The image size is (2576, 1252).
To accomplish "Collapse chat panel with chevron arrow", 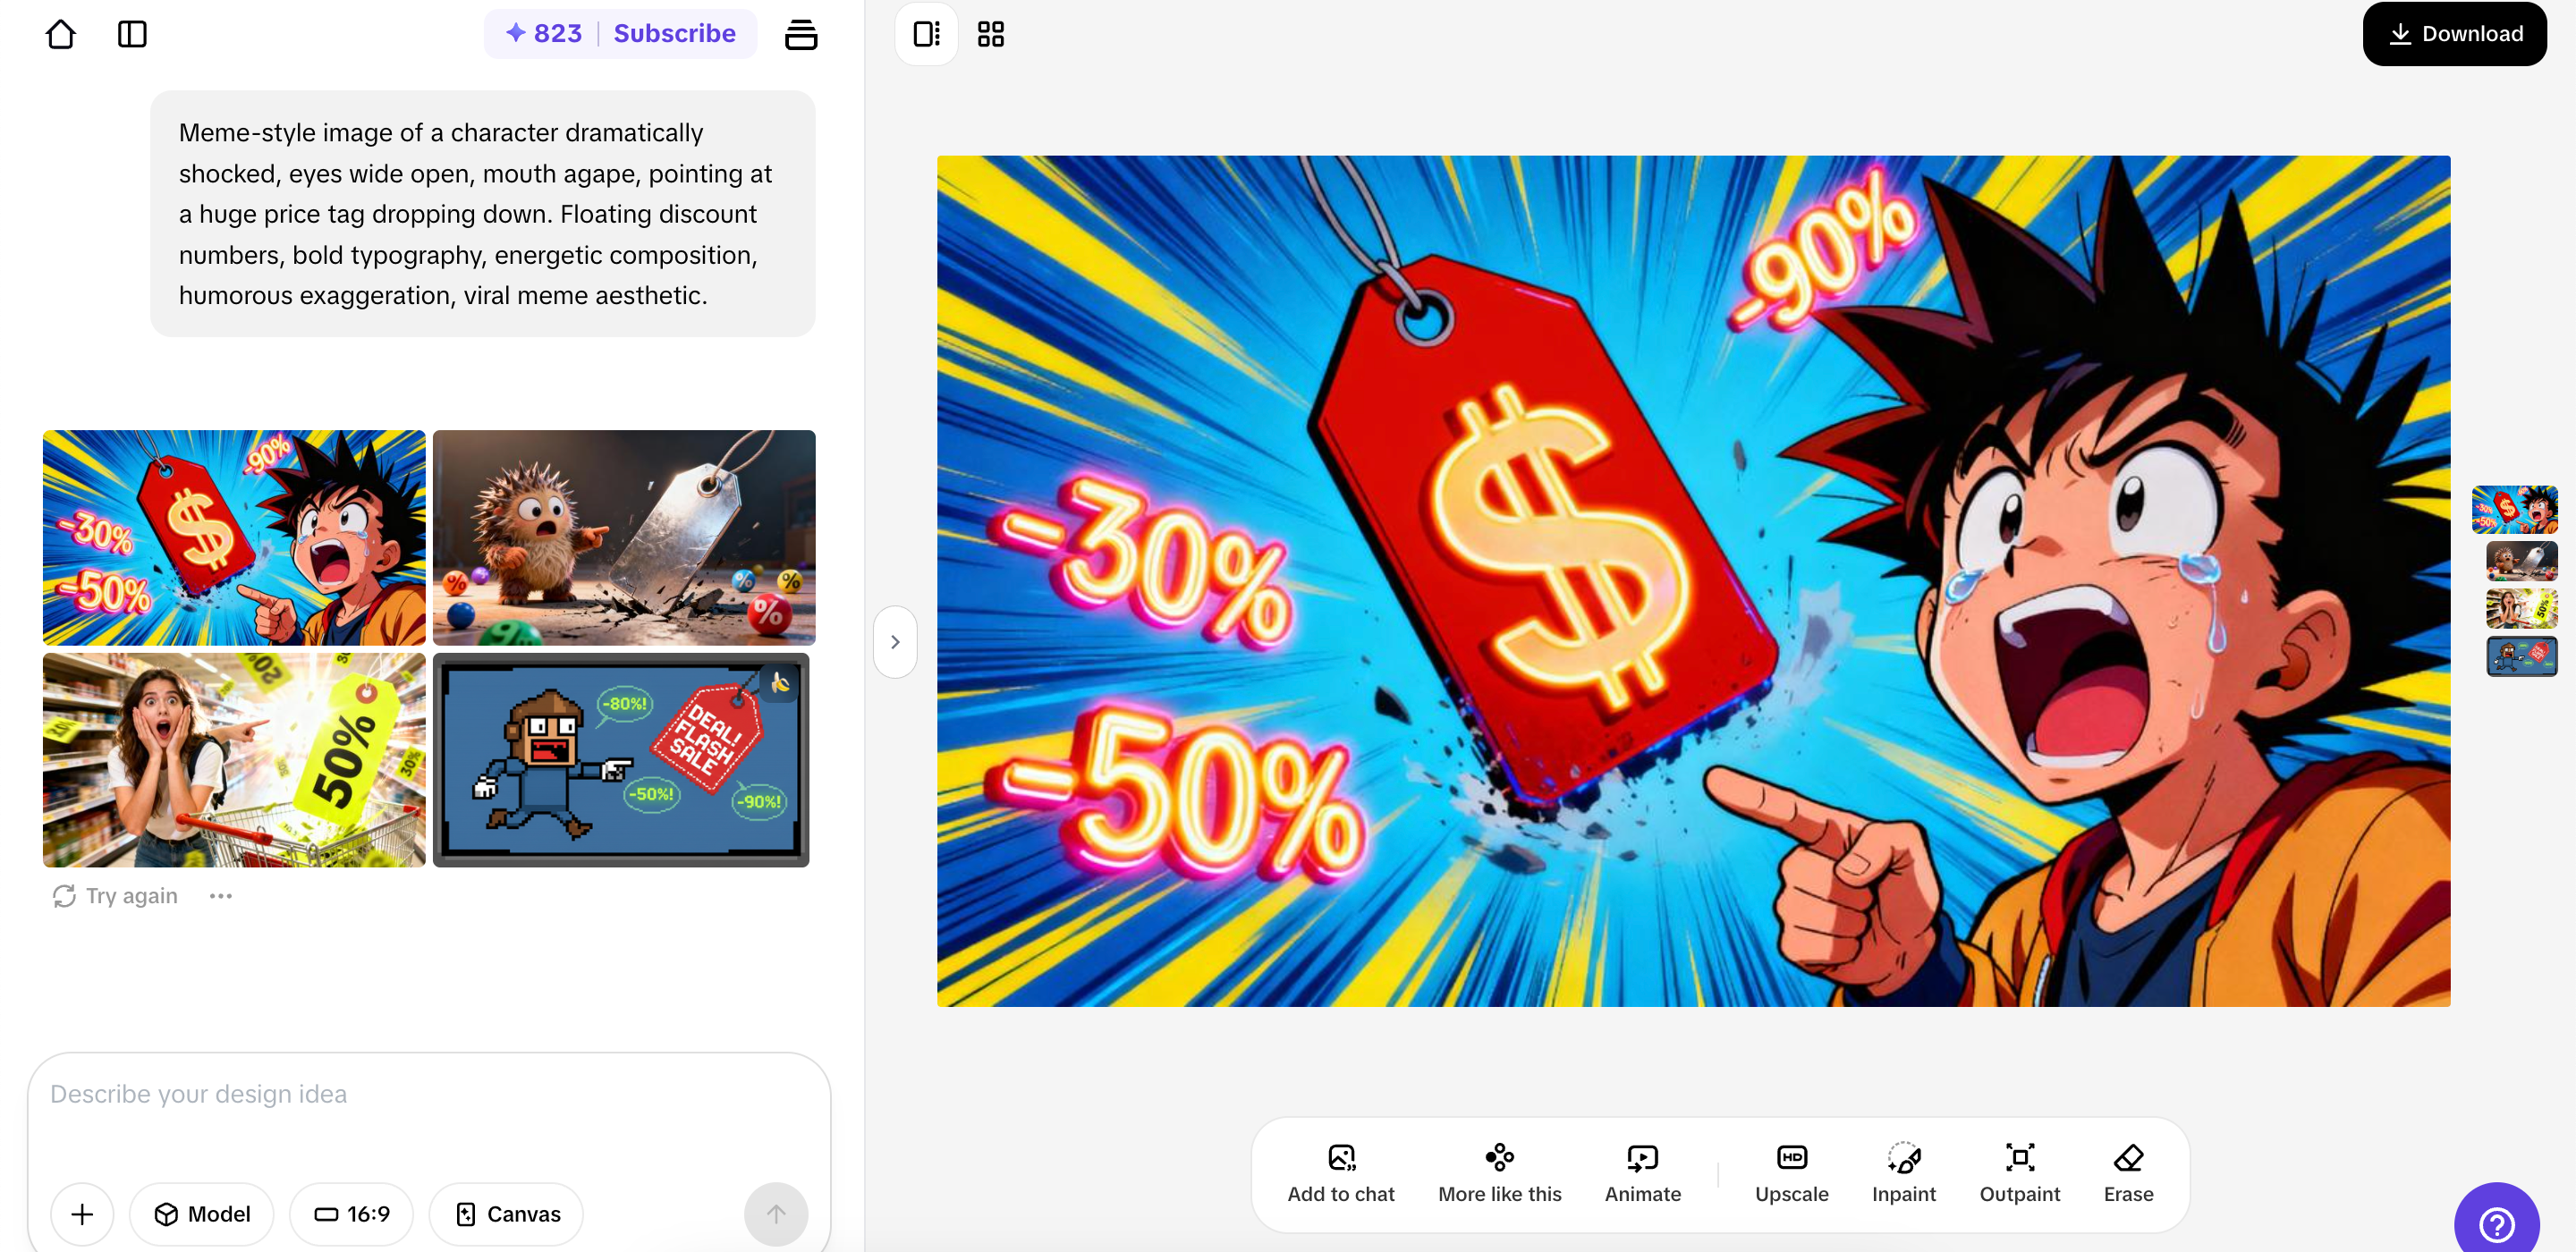I will tap(895, 642).
